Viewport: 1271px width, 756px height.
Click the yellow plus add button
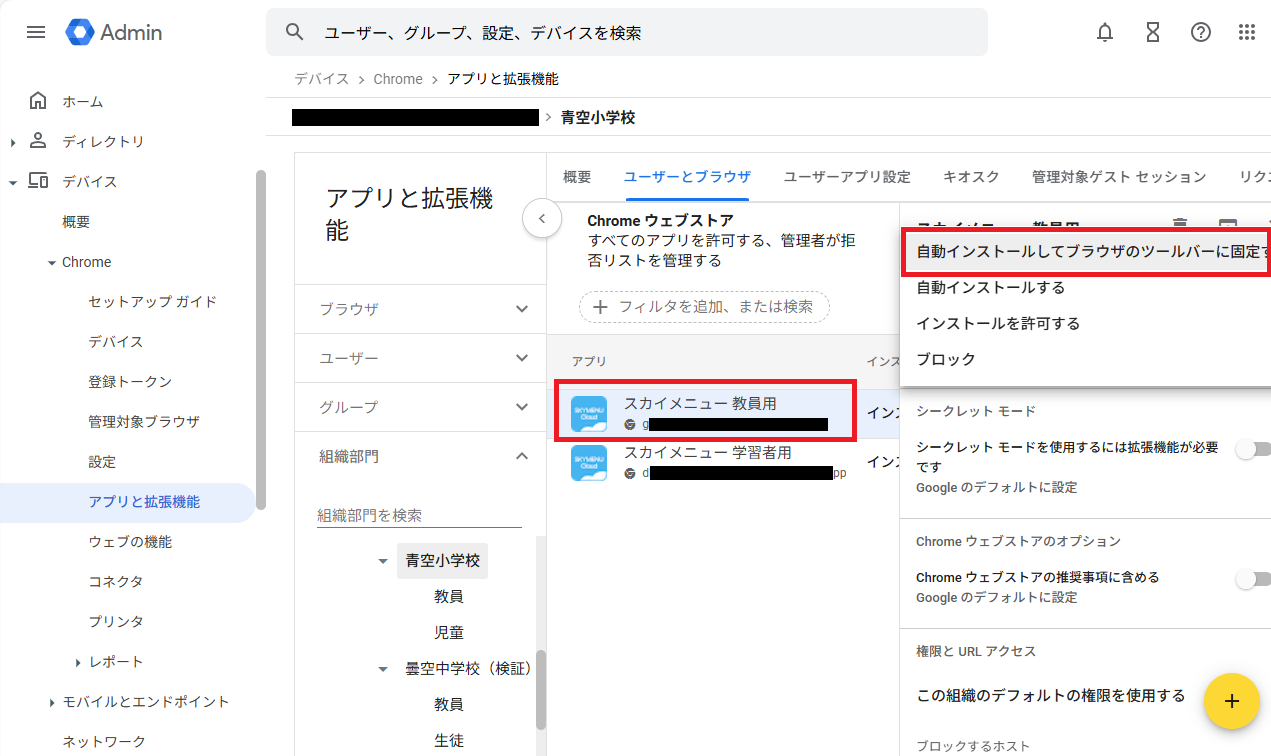point(1231,701)
